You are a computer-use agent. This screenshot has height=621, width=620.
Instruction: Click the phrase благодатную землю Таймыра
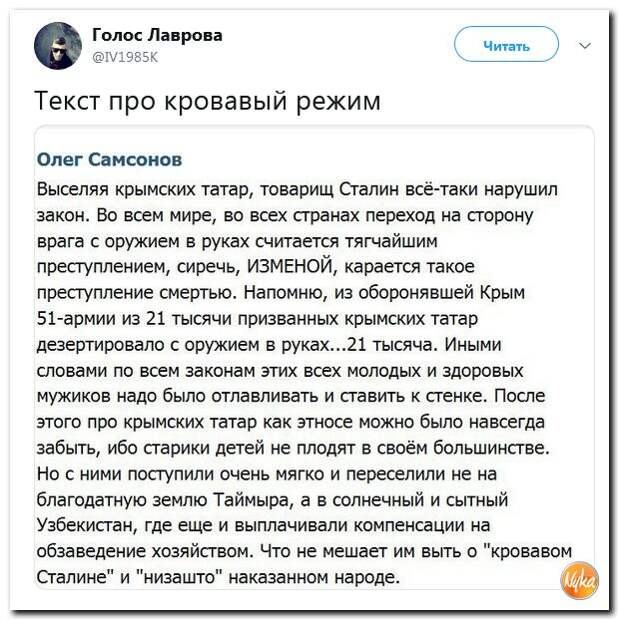click(x=163, y=500)
